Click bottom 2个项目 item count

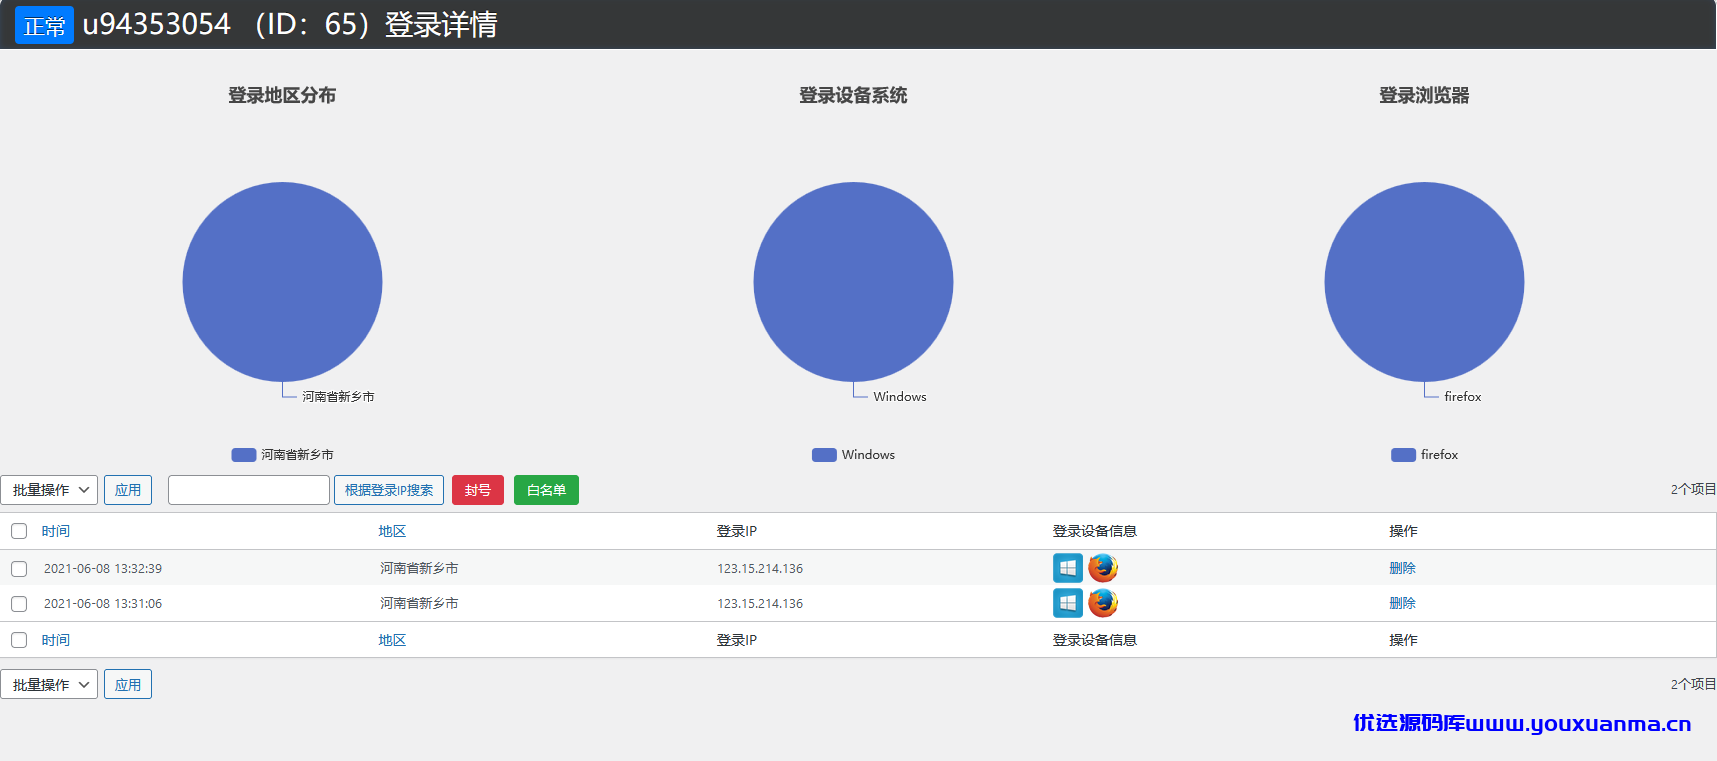tap(1693, 684)
